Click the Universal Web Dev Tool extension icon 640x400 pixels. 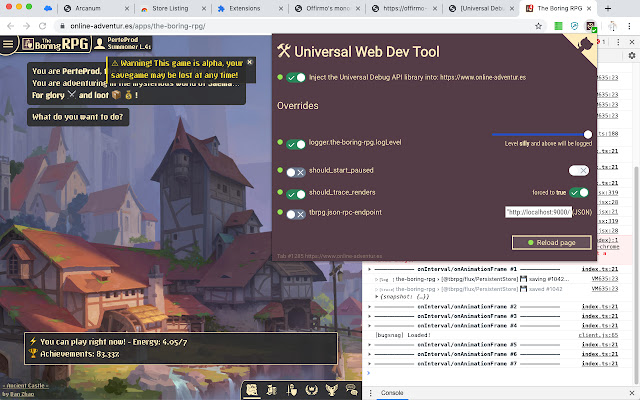[x=591, y=27]
